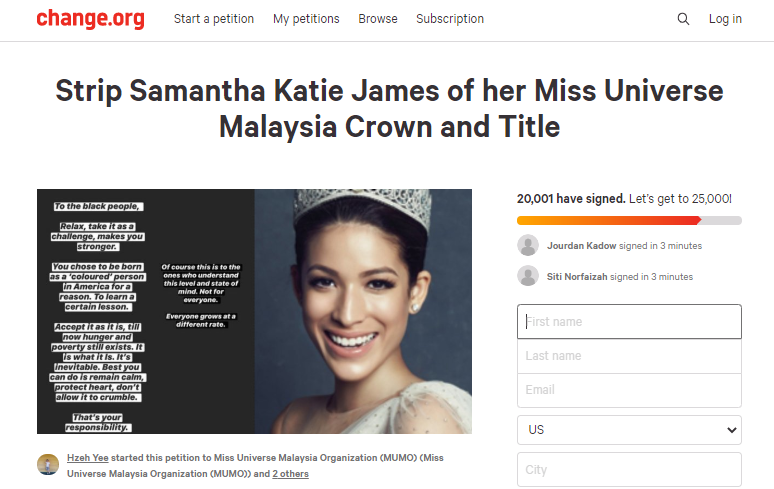The height and width of the screenshot is (489, 774).
Task: Click the Last name field
Action: (629, 356)
